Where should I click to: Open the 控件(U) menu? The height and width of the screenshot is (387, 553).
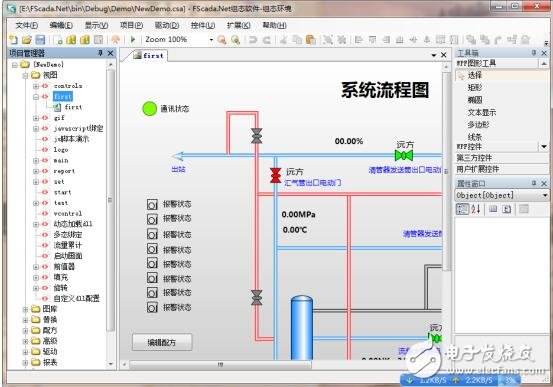(x=203, y=25)
